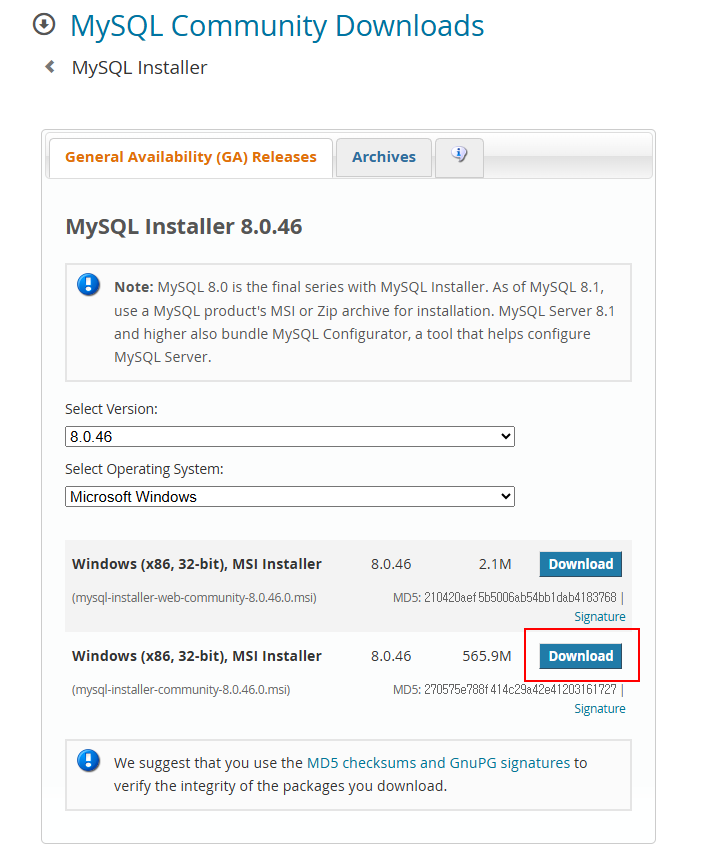Switch to General Availability (GA) Releases tab
The height and width of the screenshot is (867, 722).
[191, 158]
